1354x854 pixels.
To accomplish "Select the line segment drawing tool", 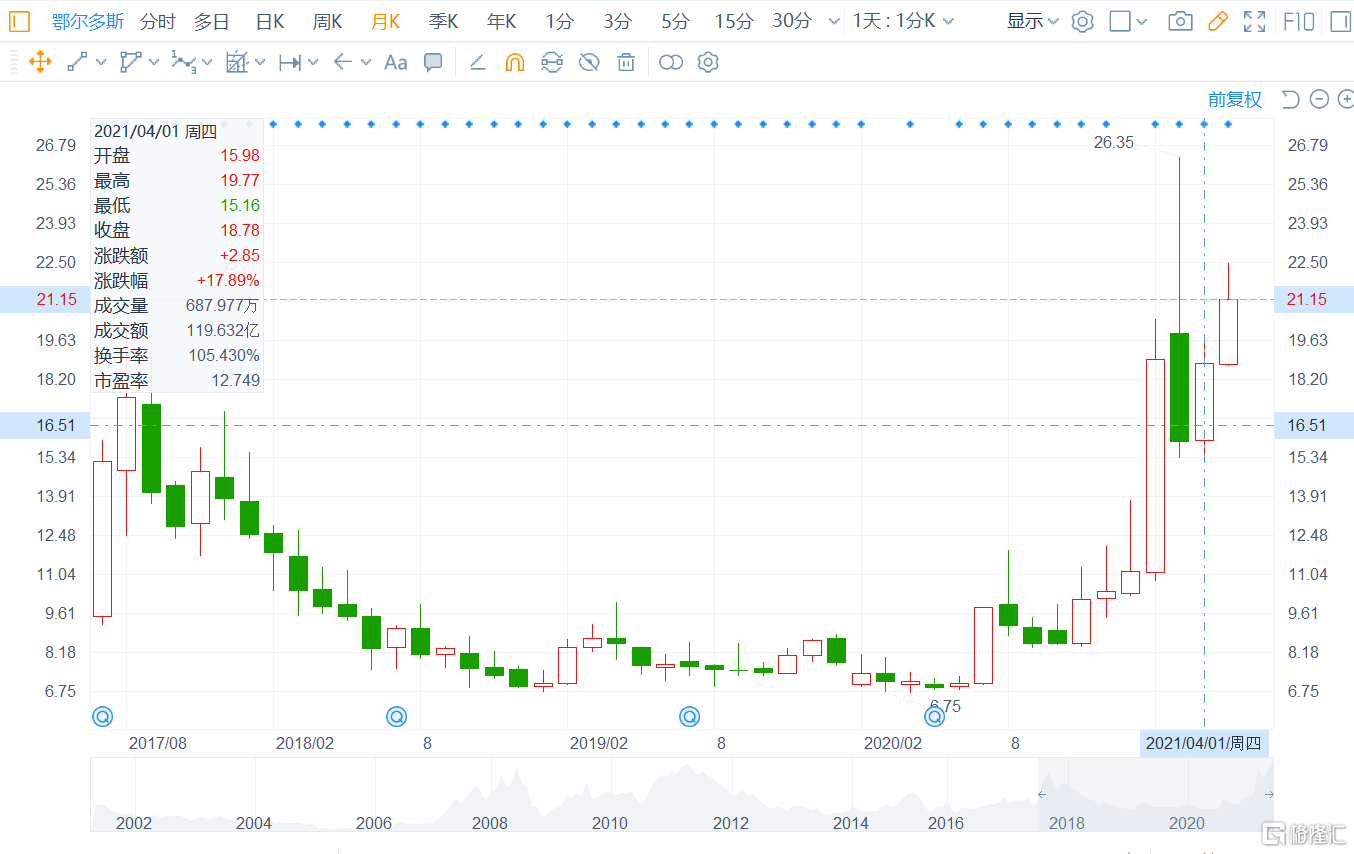I will click(x=77, y=62).
